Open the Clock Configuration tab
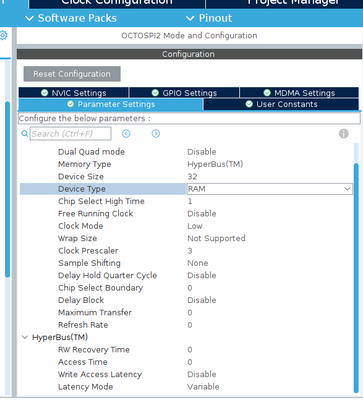Screen dimensions: 363x400 [x=117, y=3]
